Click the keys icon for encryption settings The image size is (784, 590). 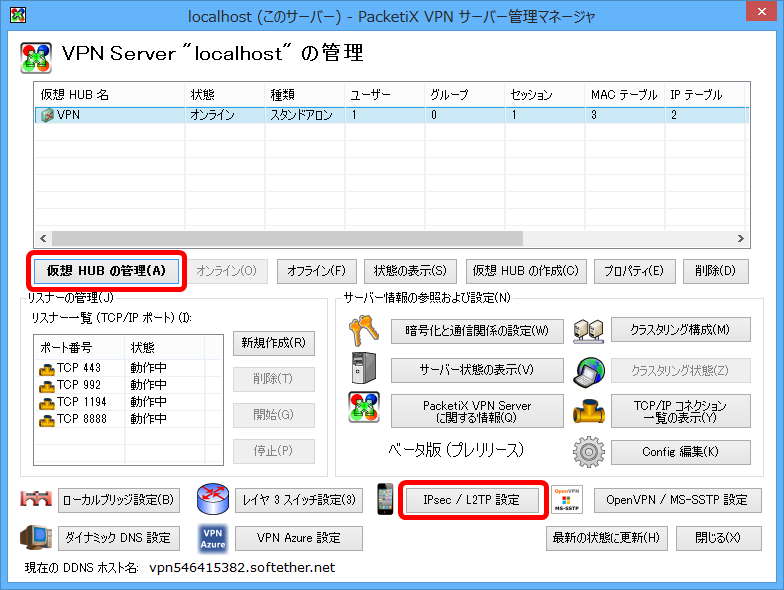(364, 330)
